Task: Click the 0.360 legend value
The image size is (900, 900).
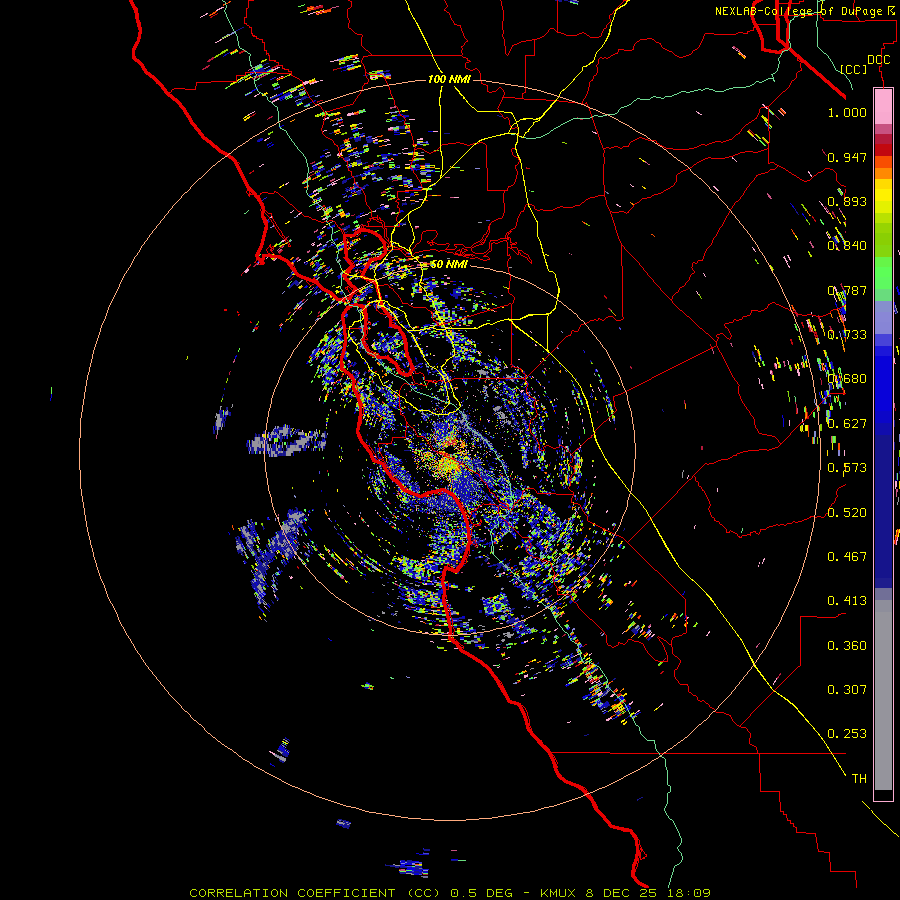Action: tap(847, 646)
